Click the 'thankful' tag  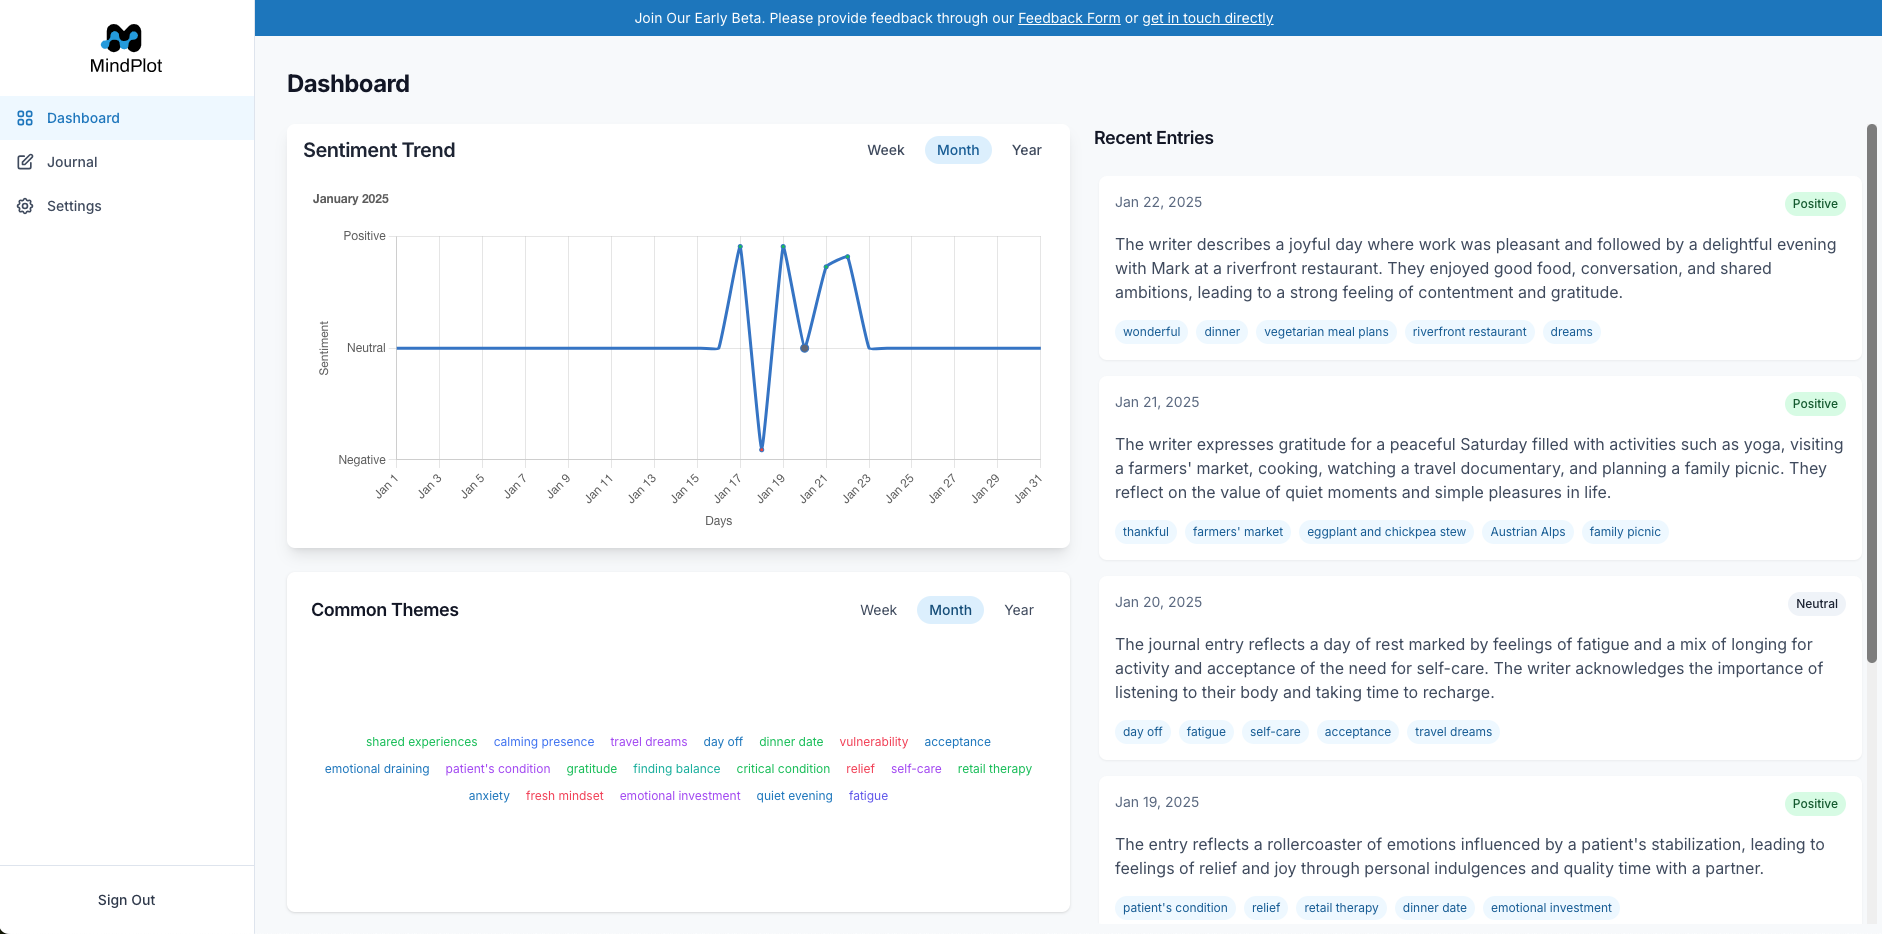[1145, 532]
